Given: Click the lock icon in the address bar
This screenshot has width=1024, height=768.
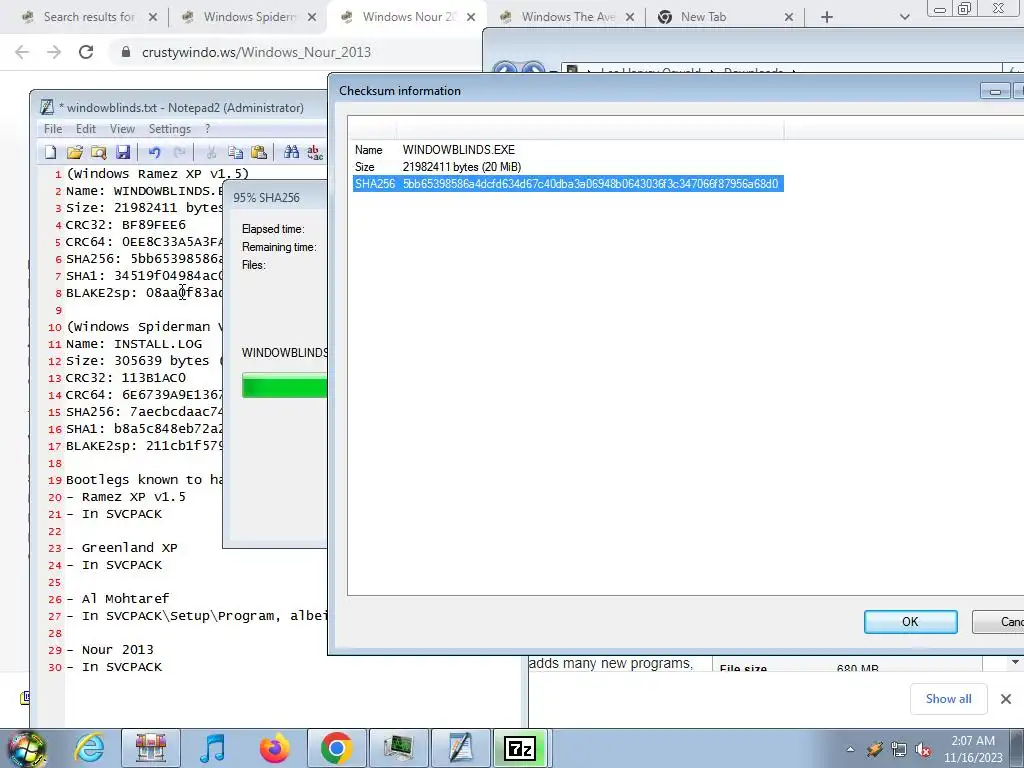Looking at the screenshot, I should (x=126, y=52).
